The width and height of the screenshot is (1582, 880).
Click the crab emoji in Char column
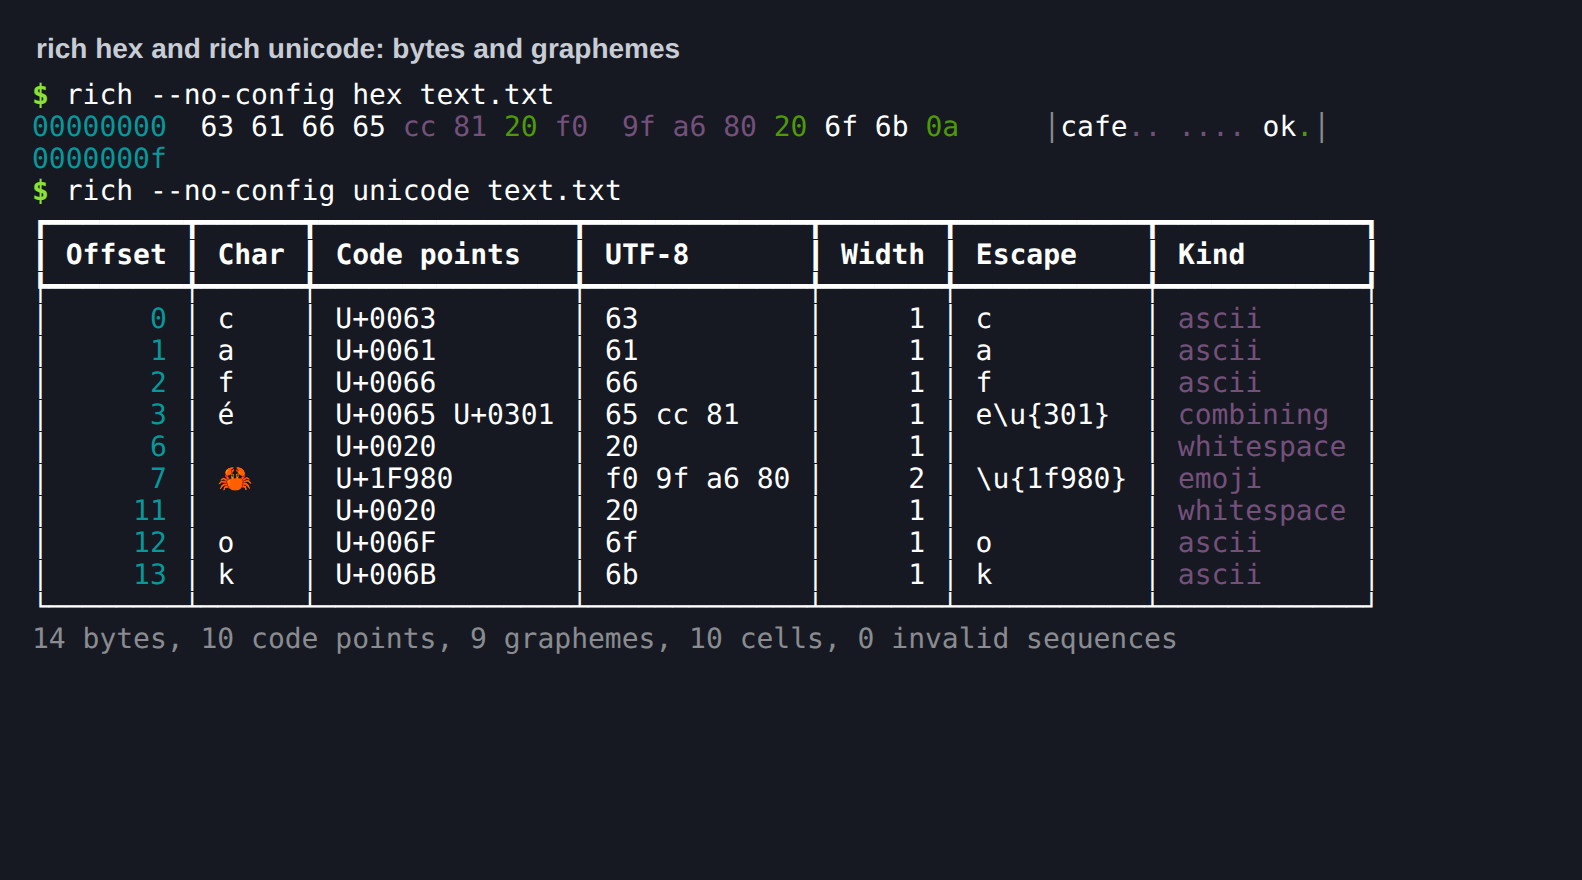[235, 479]
